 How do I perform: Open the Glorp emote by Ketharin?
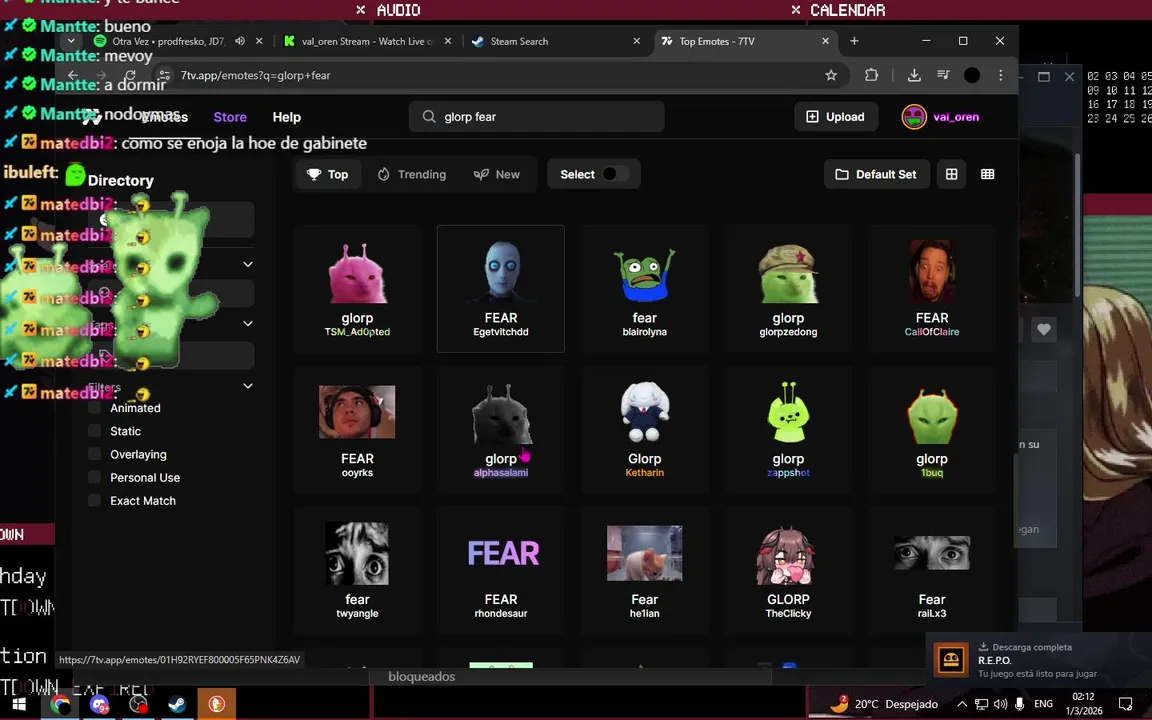[644, 430]
